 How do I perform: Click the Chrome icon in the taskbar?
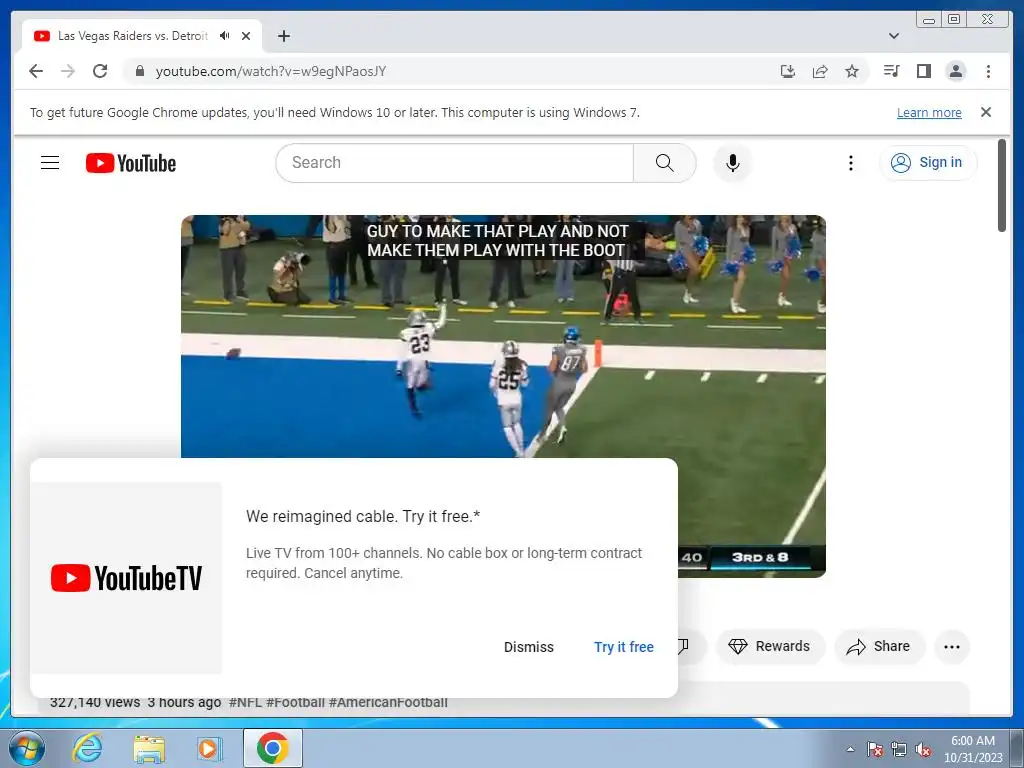pyautogui.click(x=272, y=748)
